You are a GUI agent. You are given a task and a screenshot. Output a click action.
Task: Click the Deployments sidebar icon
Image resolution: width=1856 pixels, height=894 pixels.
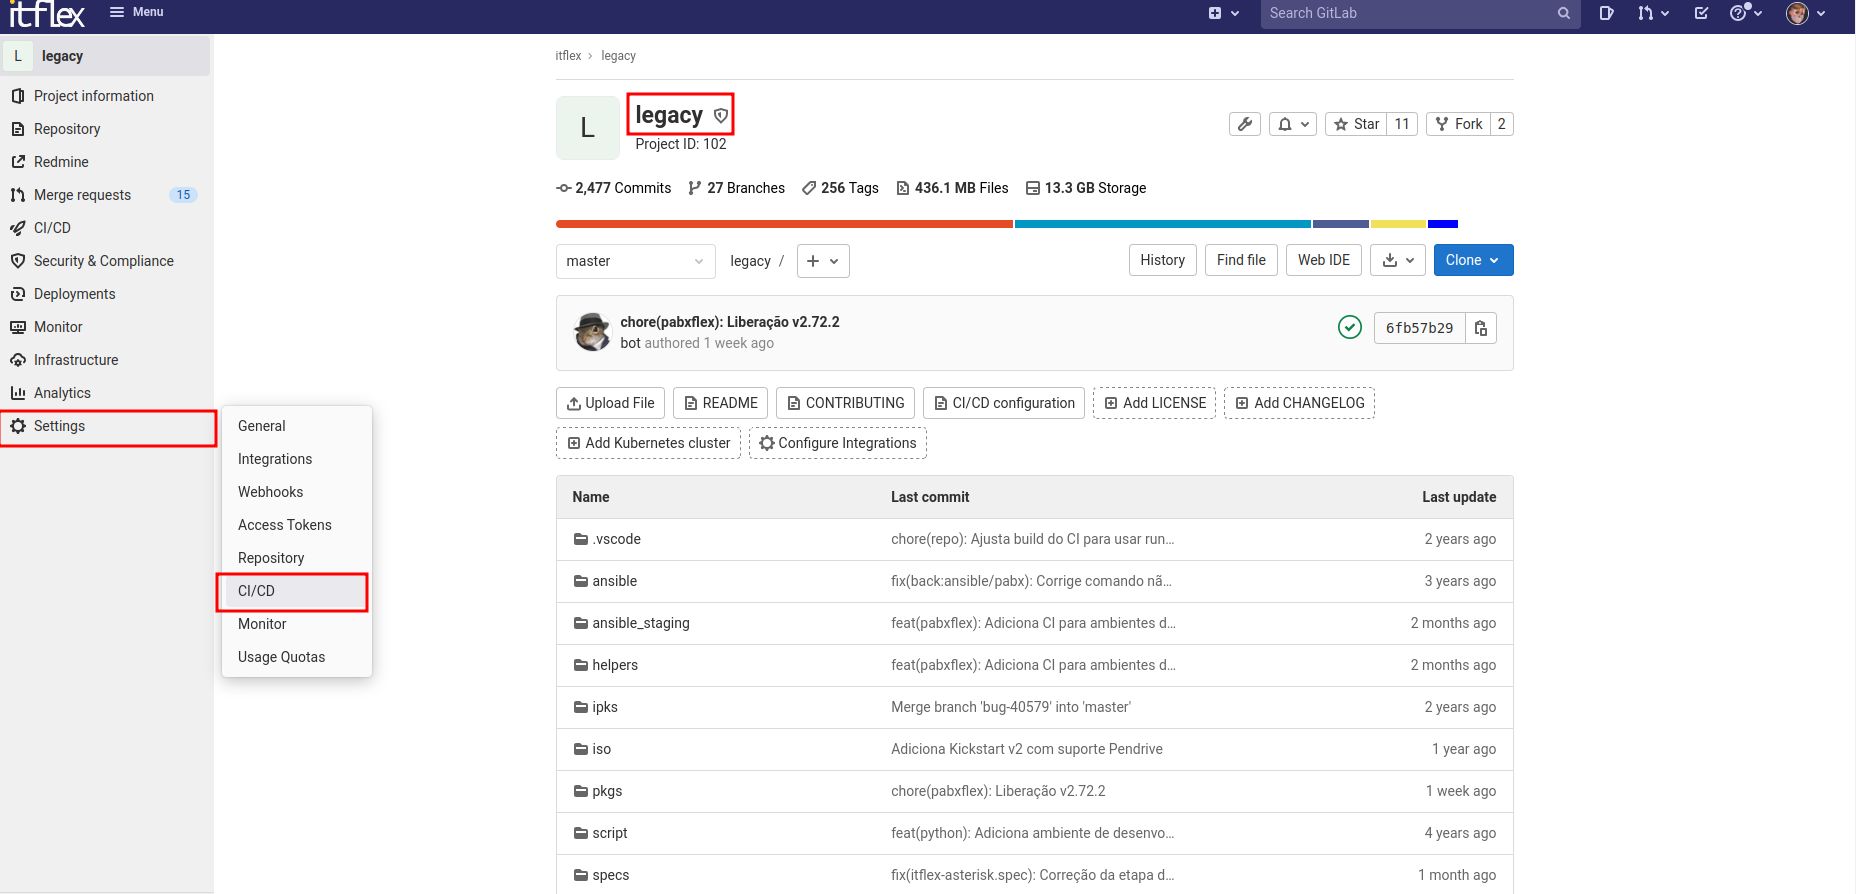point(18,294)
